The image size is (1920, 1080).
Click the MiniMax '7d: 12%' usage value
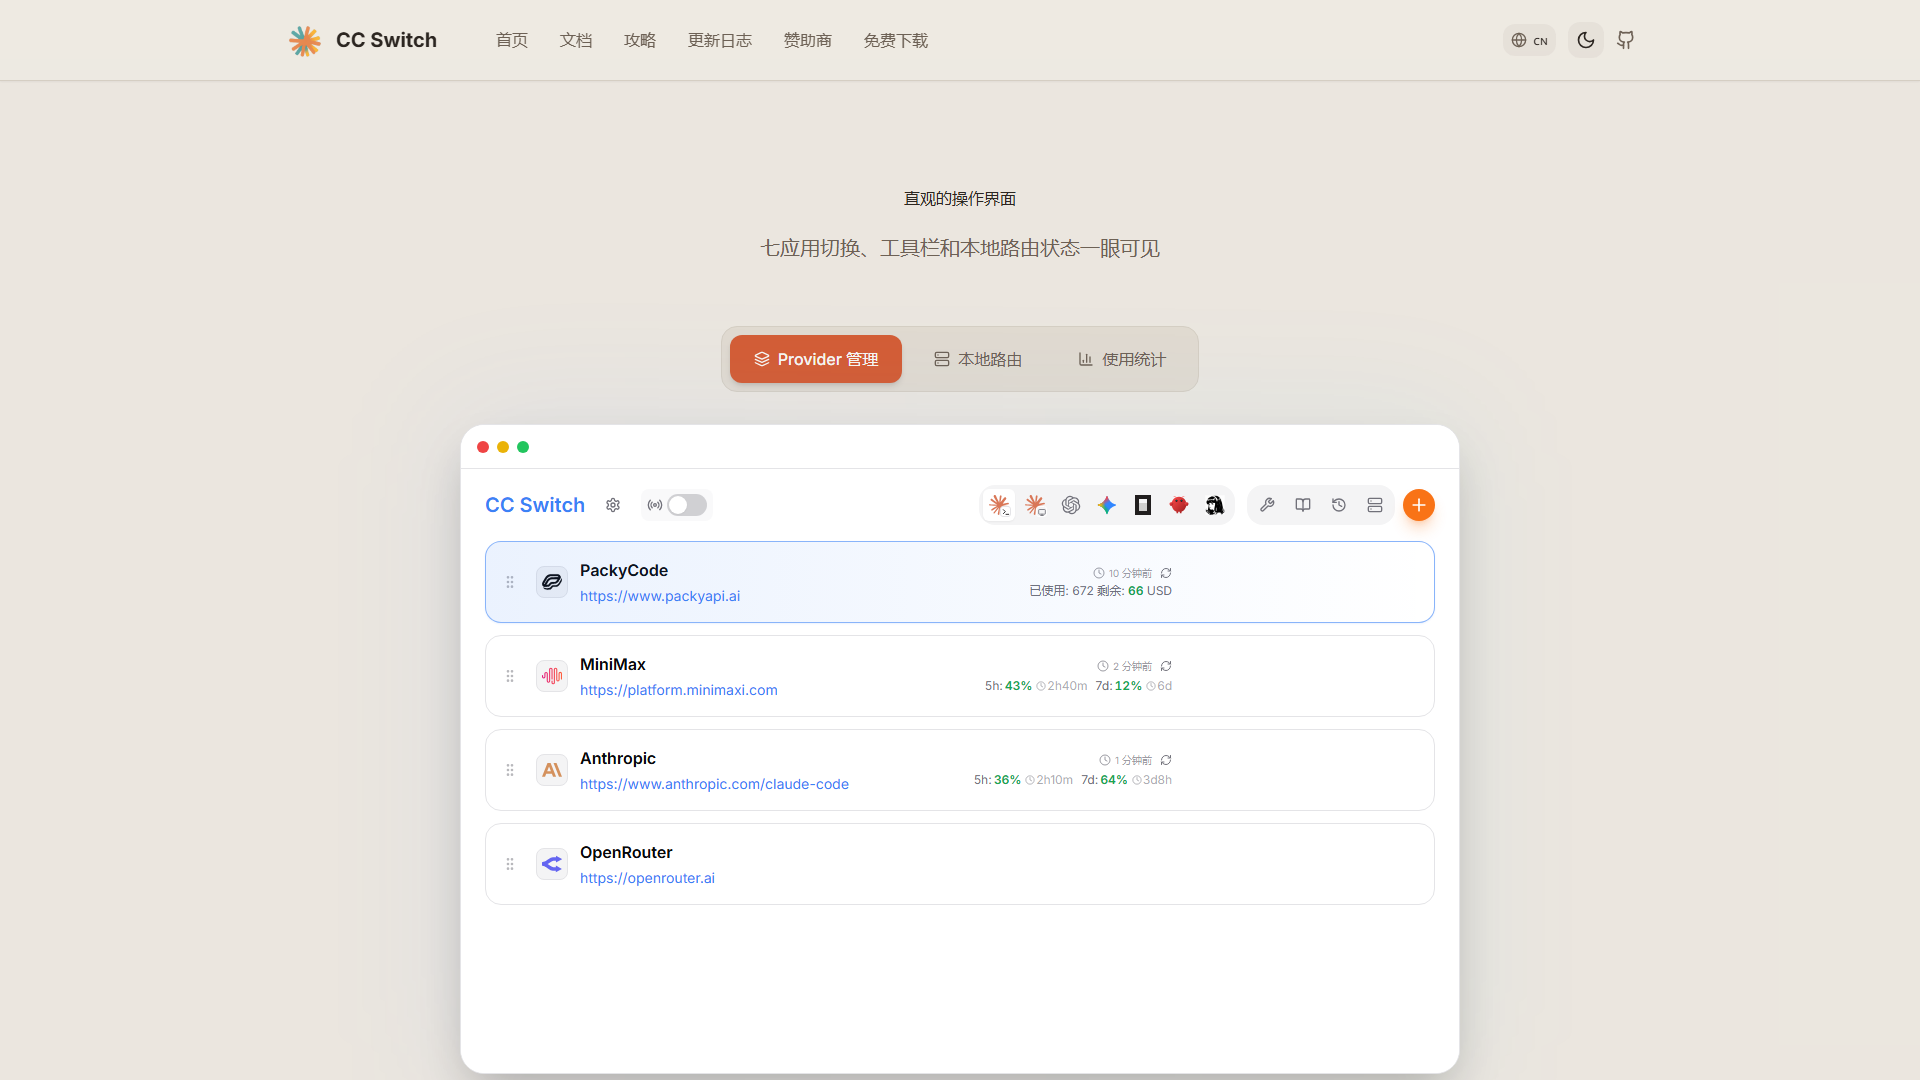tap(1118, 686)
